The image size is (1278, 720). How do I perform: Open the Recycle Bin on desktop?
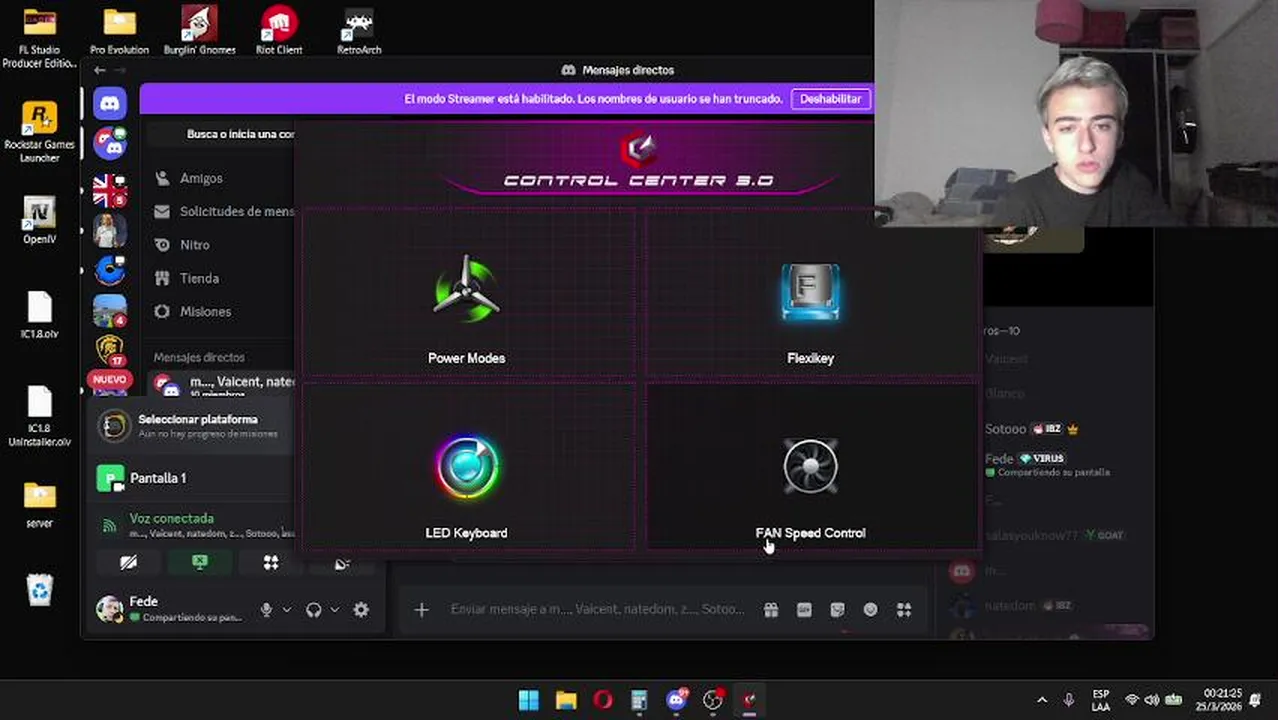coord(40,589)
